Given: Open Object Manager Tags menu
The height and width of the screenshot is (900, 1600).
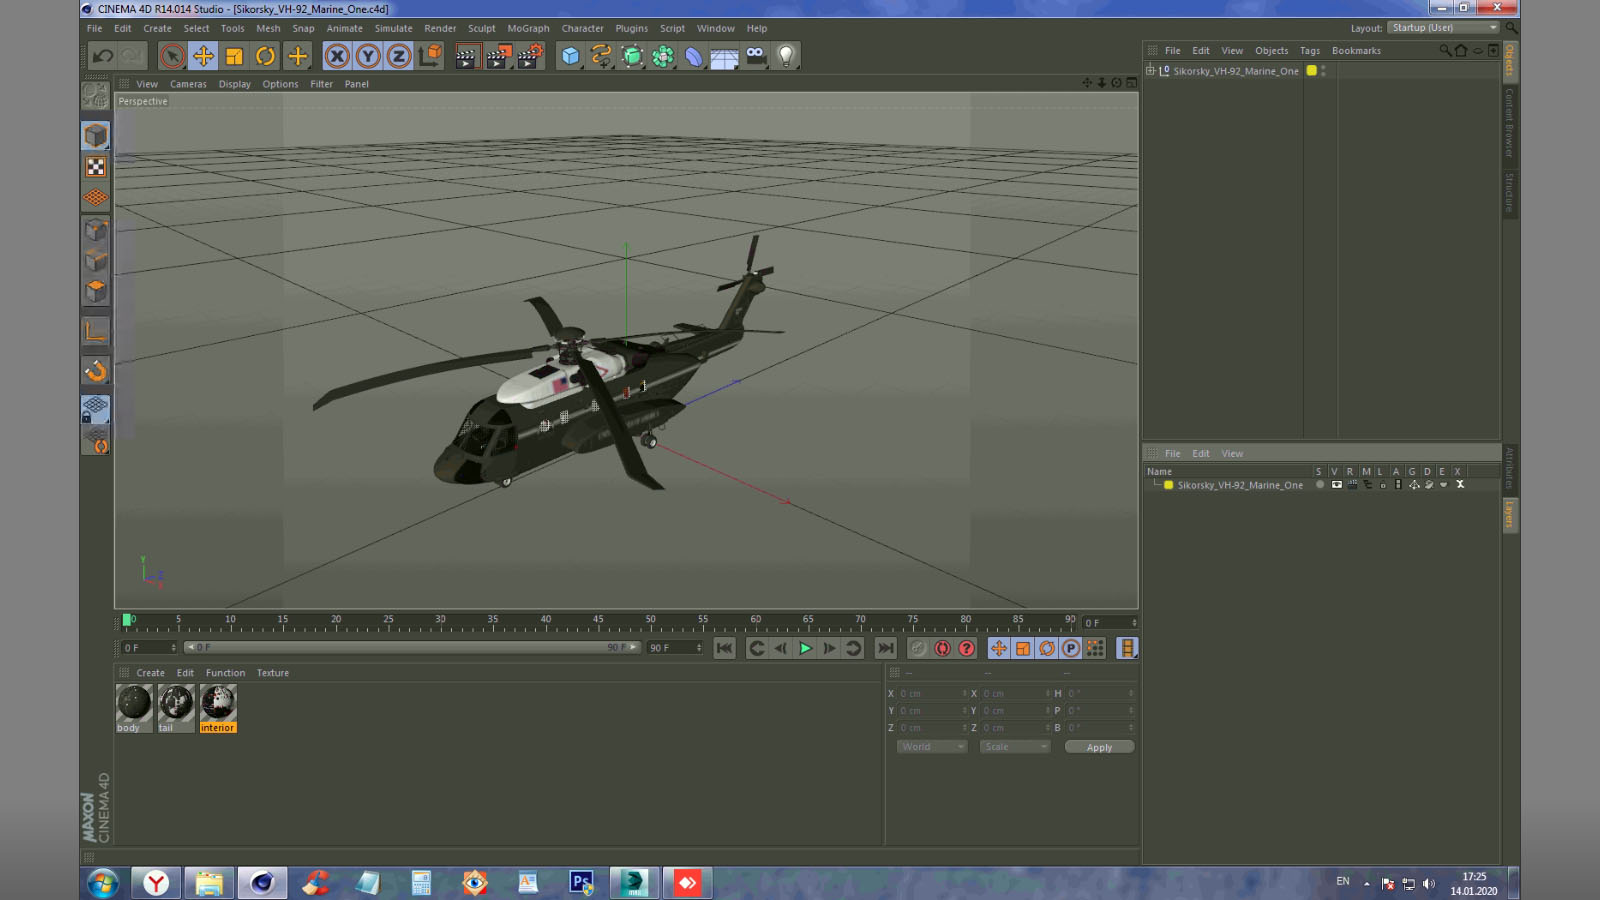Looking at the screenshot, I should coord(1310,50).
